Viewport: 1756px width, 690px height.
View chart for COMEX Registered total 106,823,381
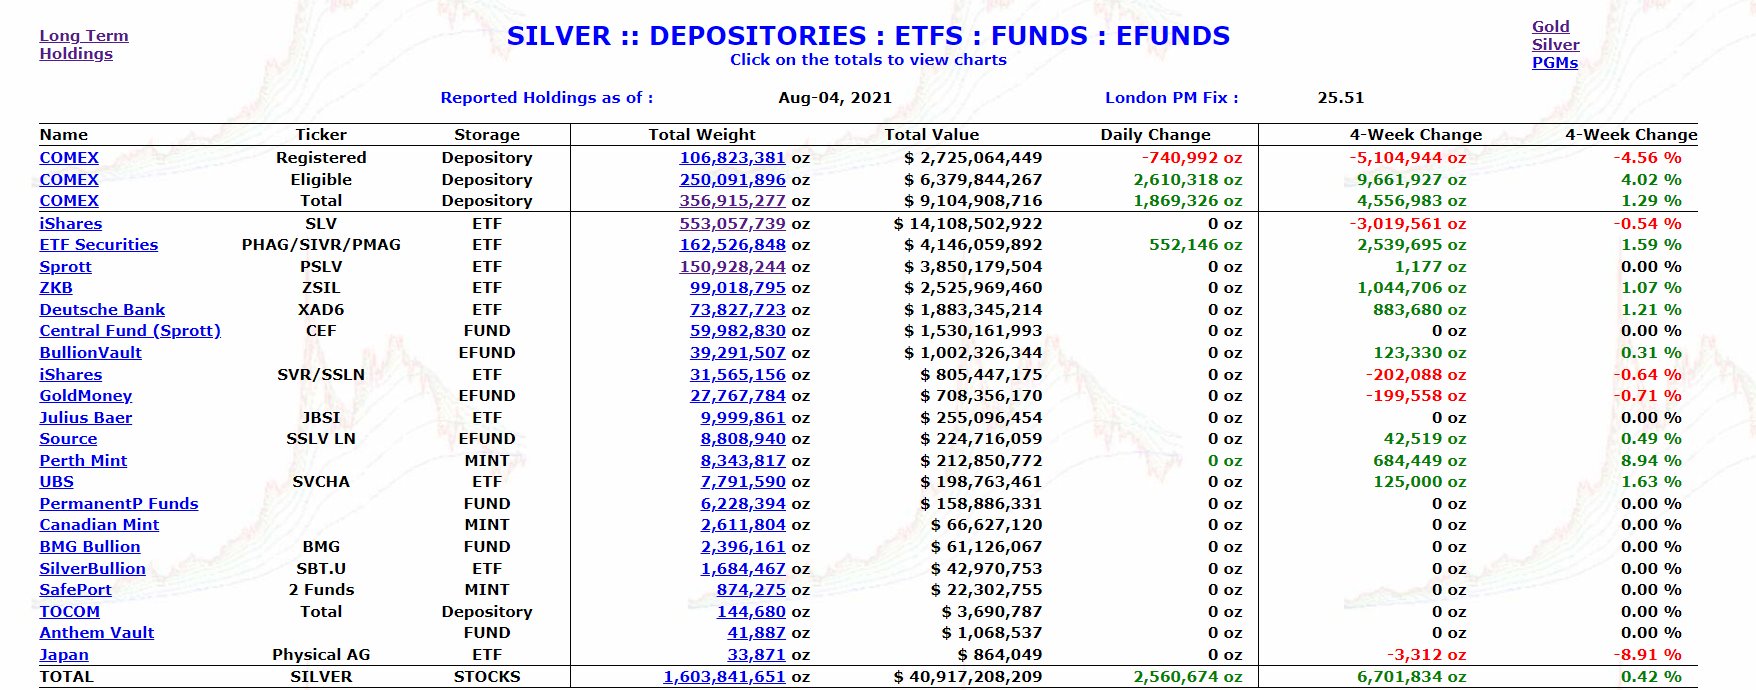pyautogui.click(x=733, y=158)
